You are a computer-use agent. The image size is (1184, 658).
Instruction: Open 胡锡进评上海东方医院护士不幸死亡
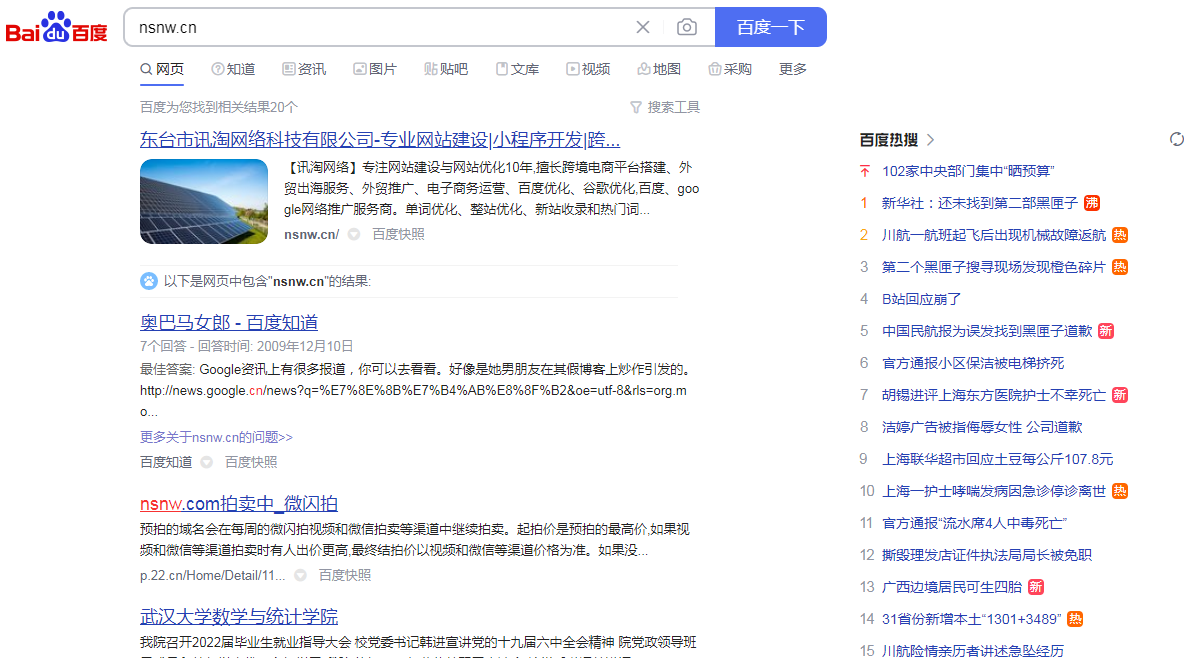pyautogui.click(x=994, y=395)
